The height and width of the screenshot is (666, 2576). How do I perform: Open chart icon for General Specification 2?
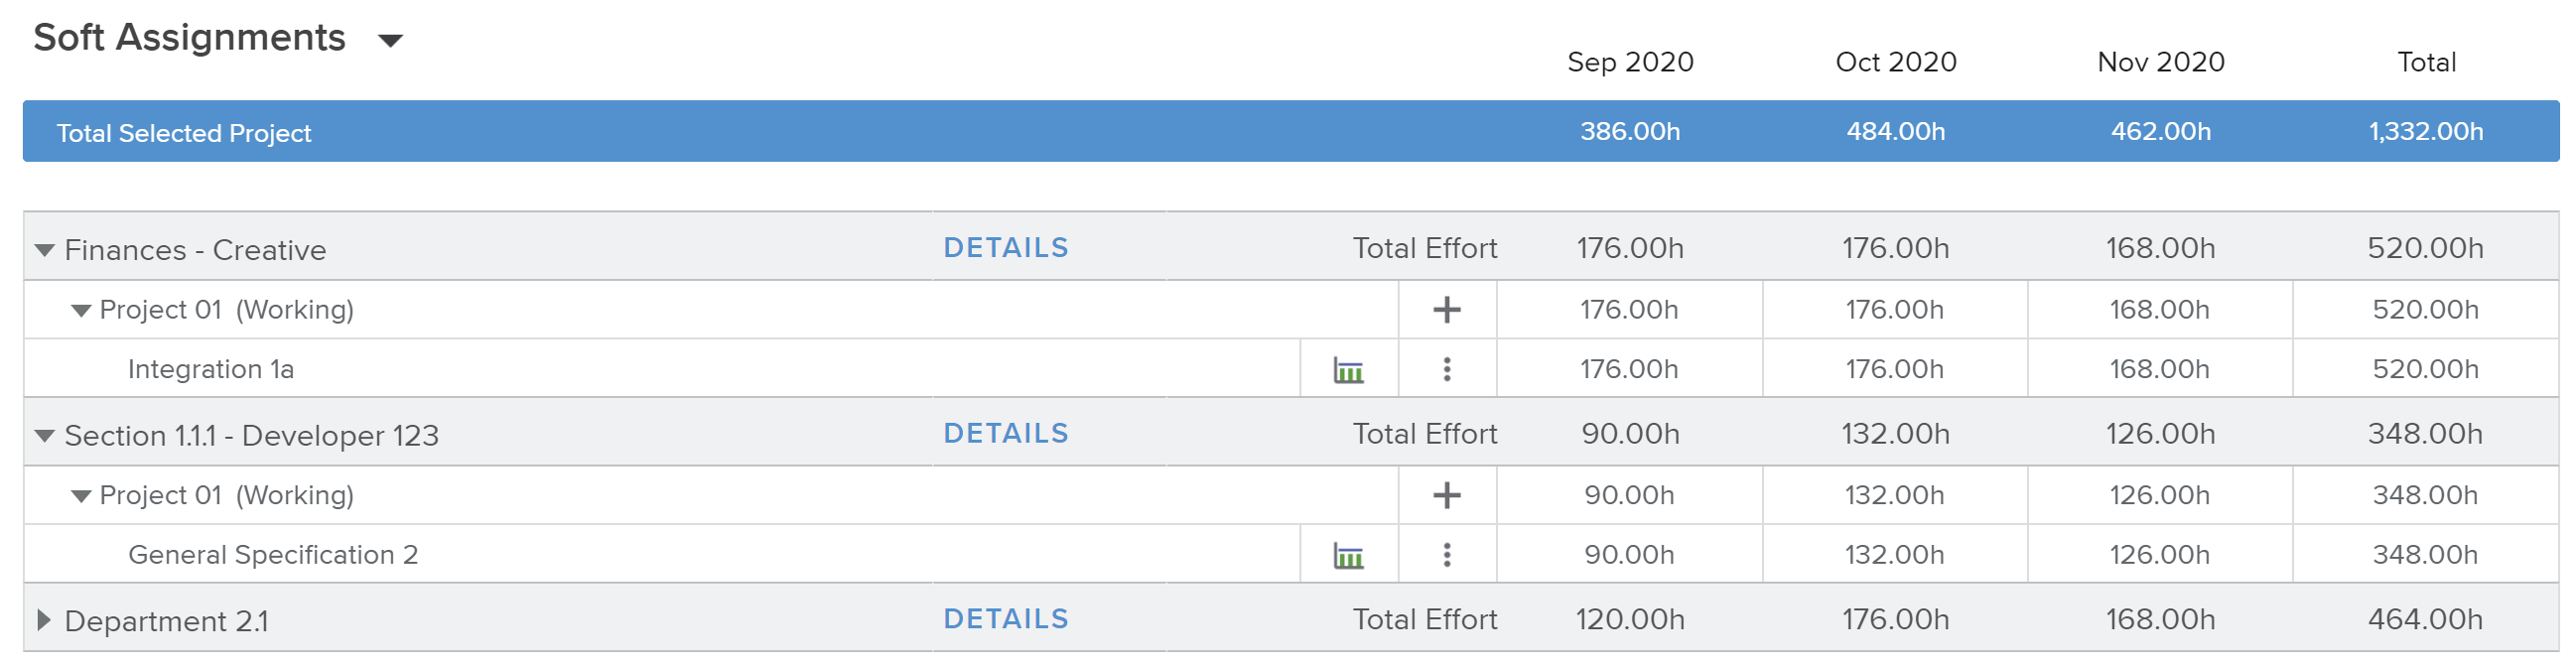pos(1348,556)
